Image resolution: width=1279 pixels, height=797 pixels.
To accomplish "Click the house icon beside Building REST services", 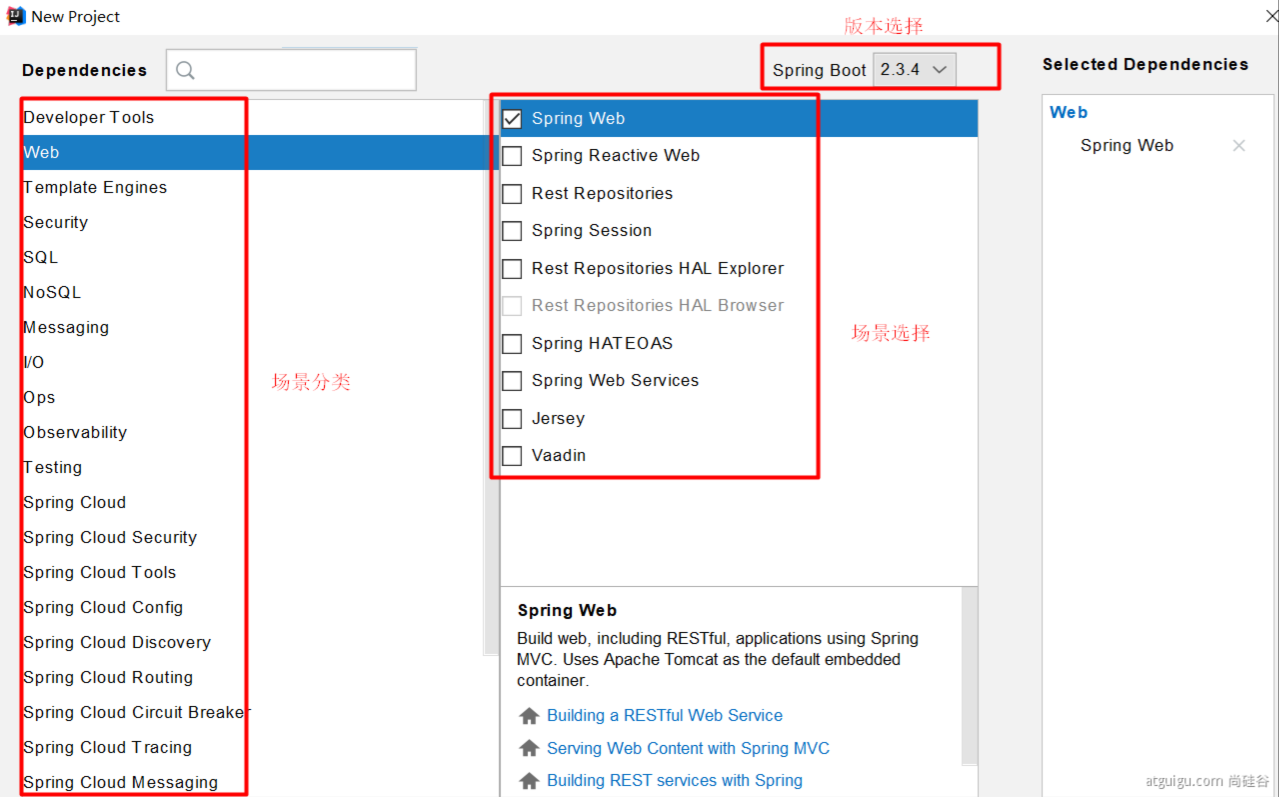I will [529, 781].
